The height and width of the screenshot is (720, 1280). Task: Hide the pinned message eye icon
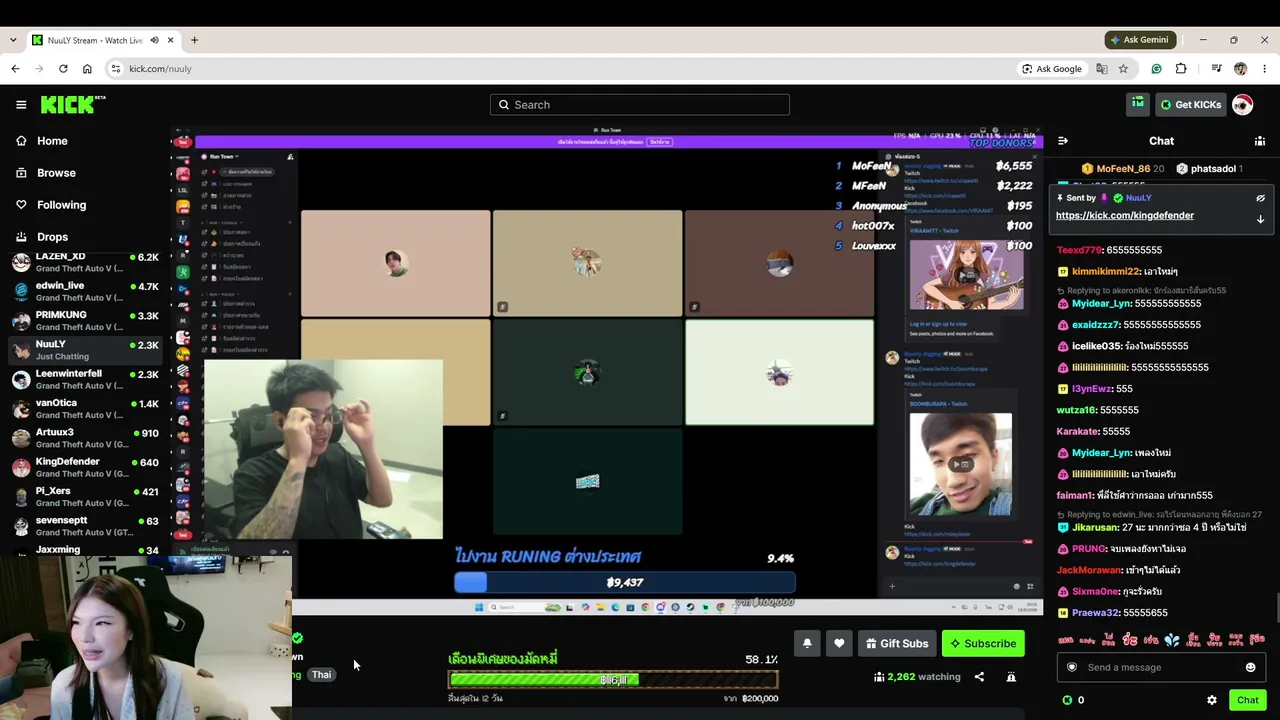click(x=1260, y=198)
